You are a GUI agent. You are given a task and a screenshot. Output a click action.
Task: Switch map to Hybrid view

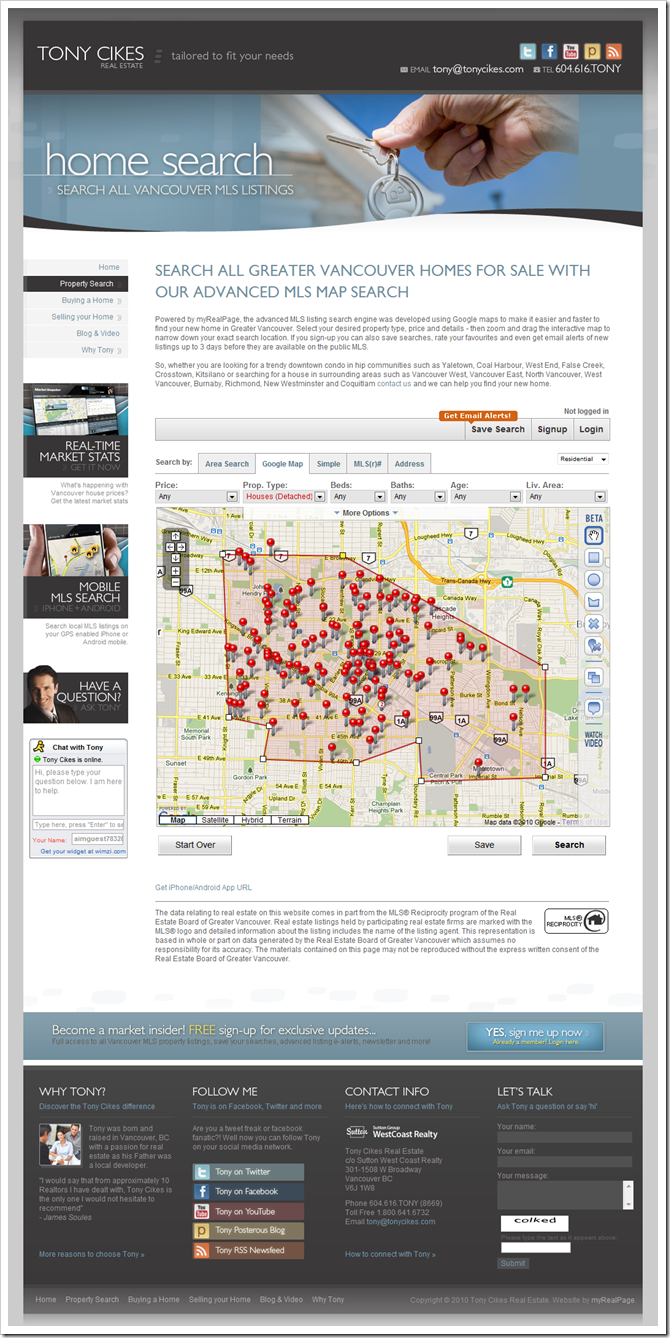(x=252, y=820)
